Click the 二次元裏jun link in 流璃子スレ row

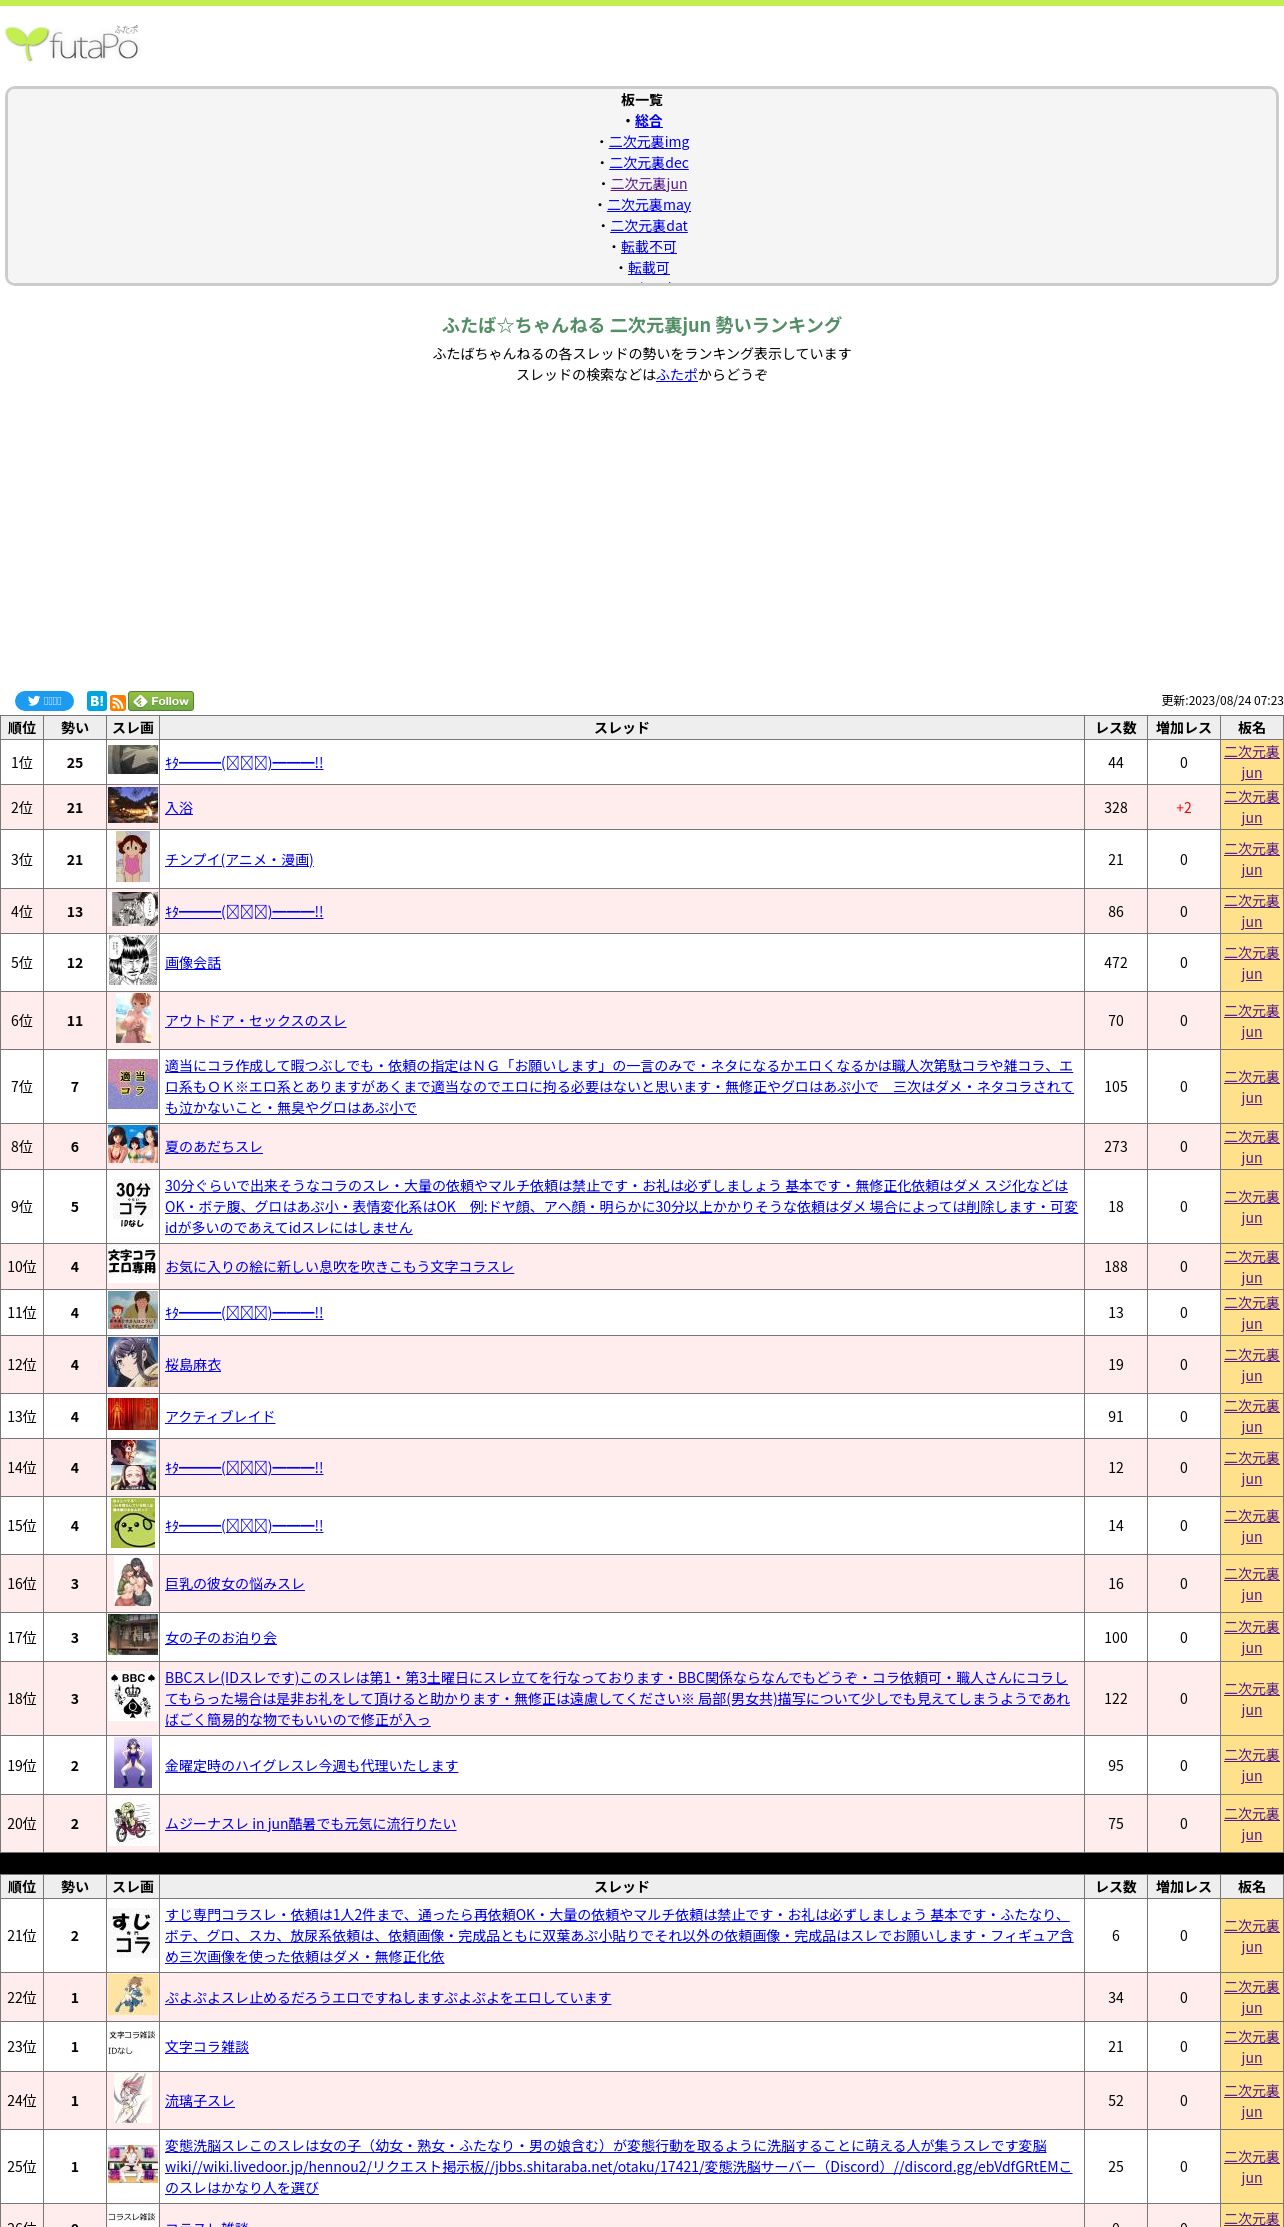[x=1252, y=2101]
